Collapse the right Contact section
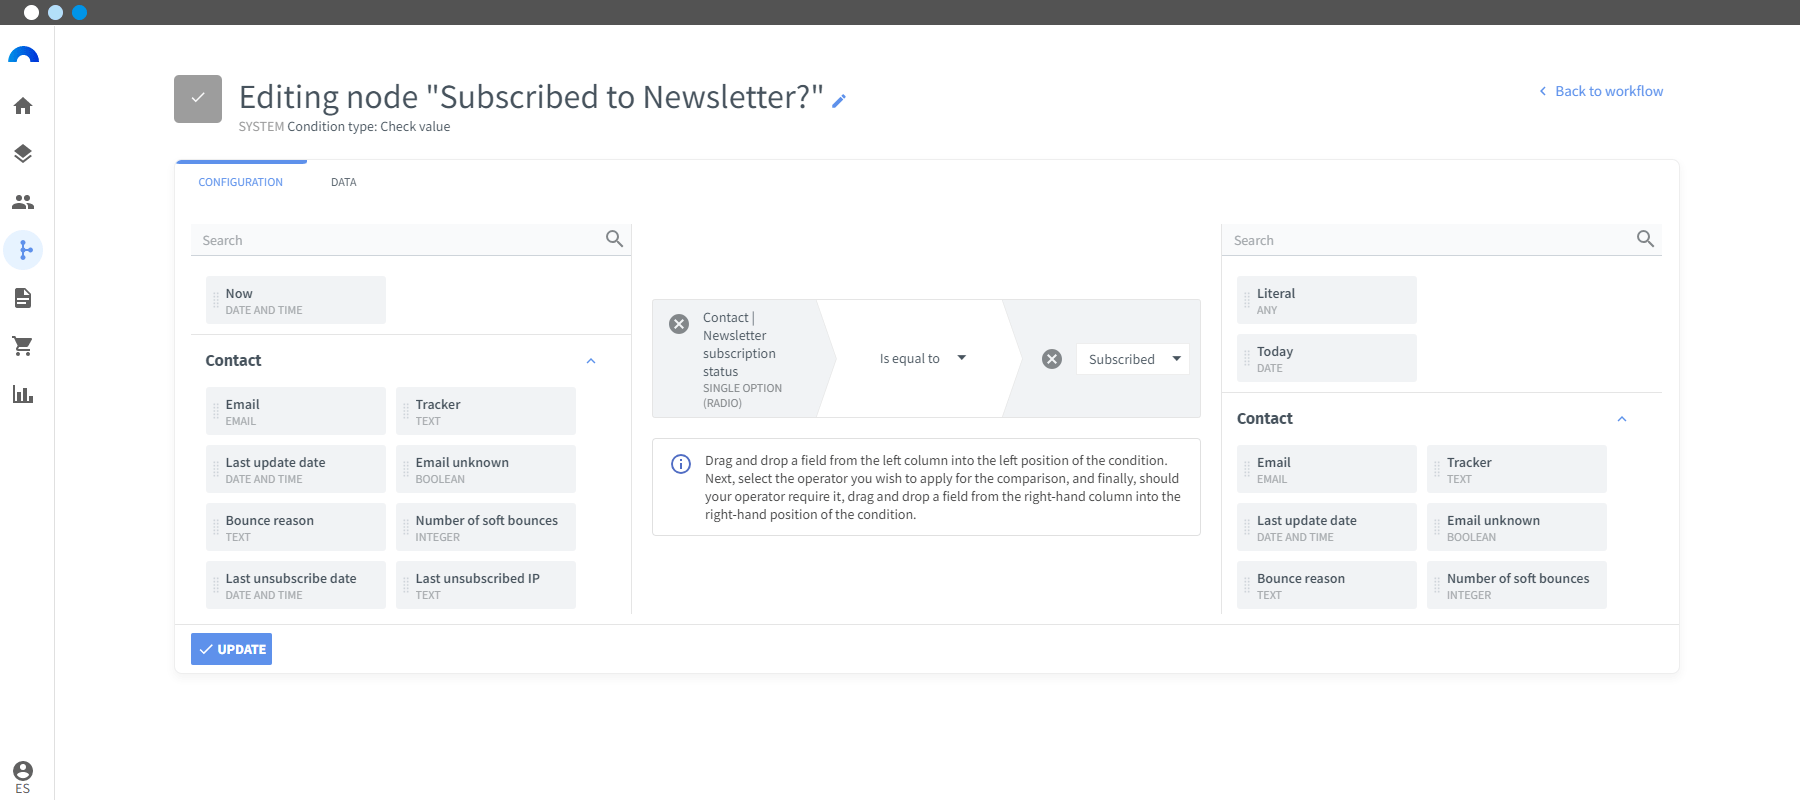Viewport: 1800px width, 800px height. 1622,419
